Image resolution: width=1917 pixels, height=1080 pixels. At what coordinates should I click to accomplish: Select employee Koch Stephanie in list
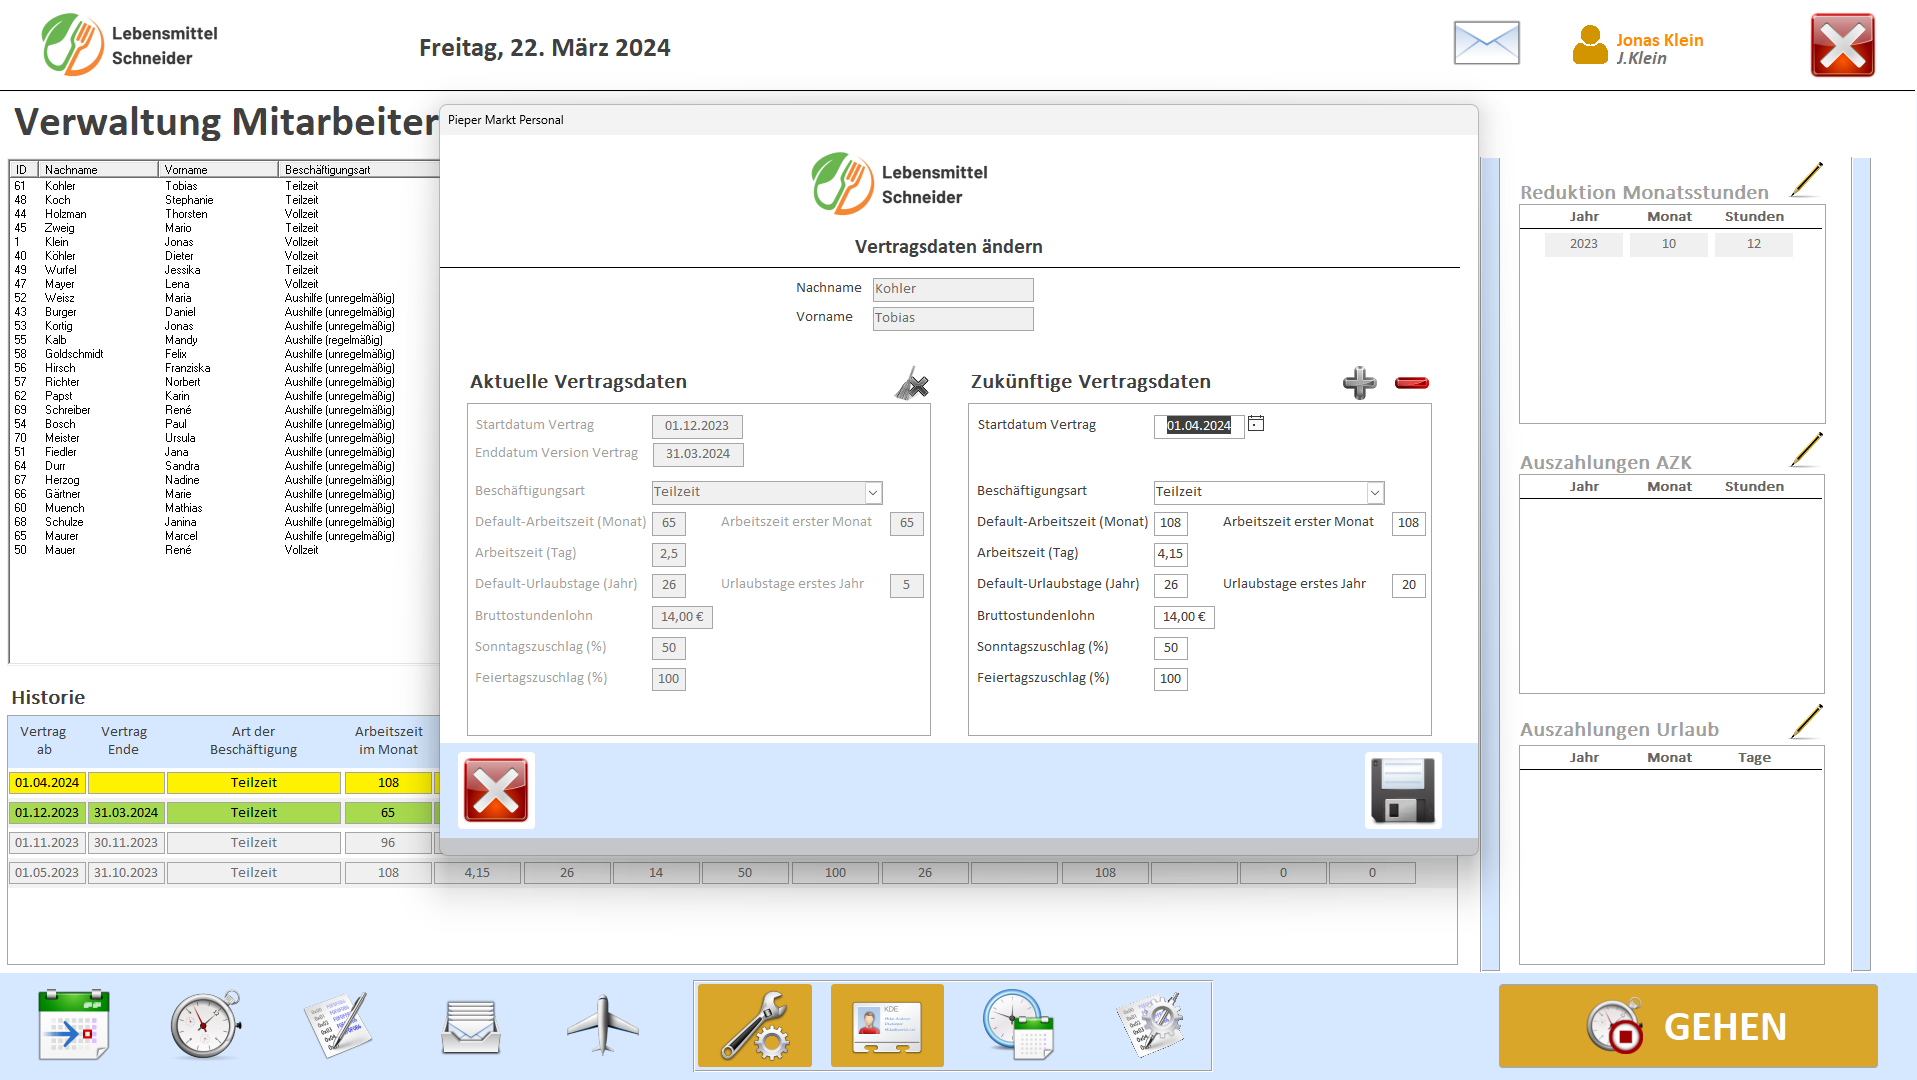point(189,200)
